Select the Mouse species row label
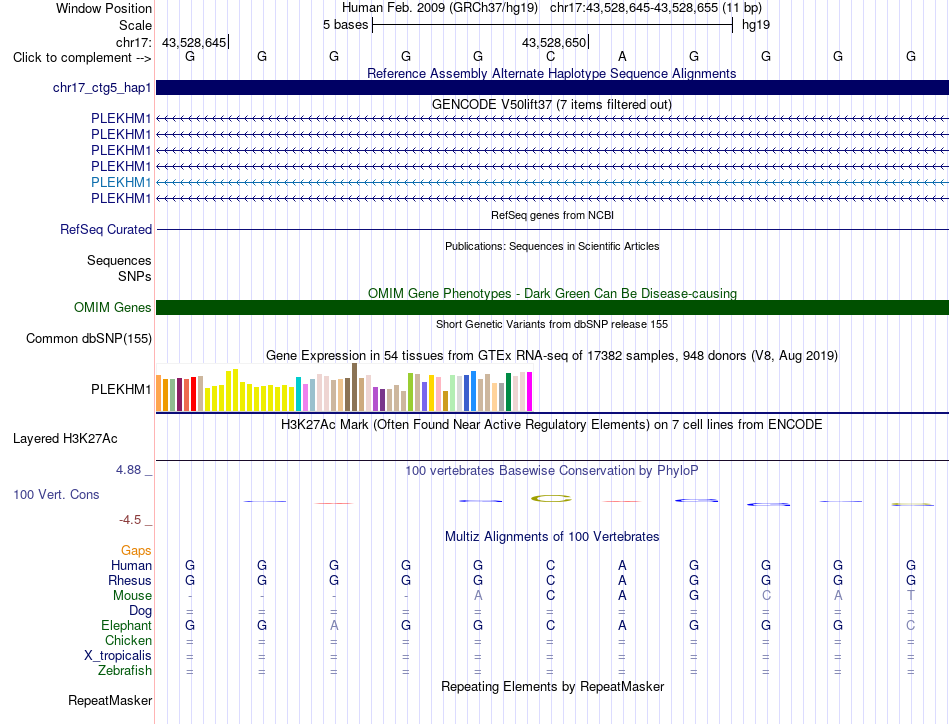Viewport: 950px width, 724px height. [132, 596]
